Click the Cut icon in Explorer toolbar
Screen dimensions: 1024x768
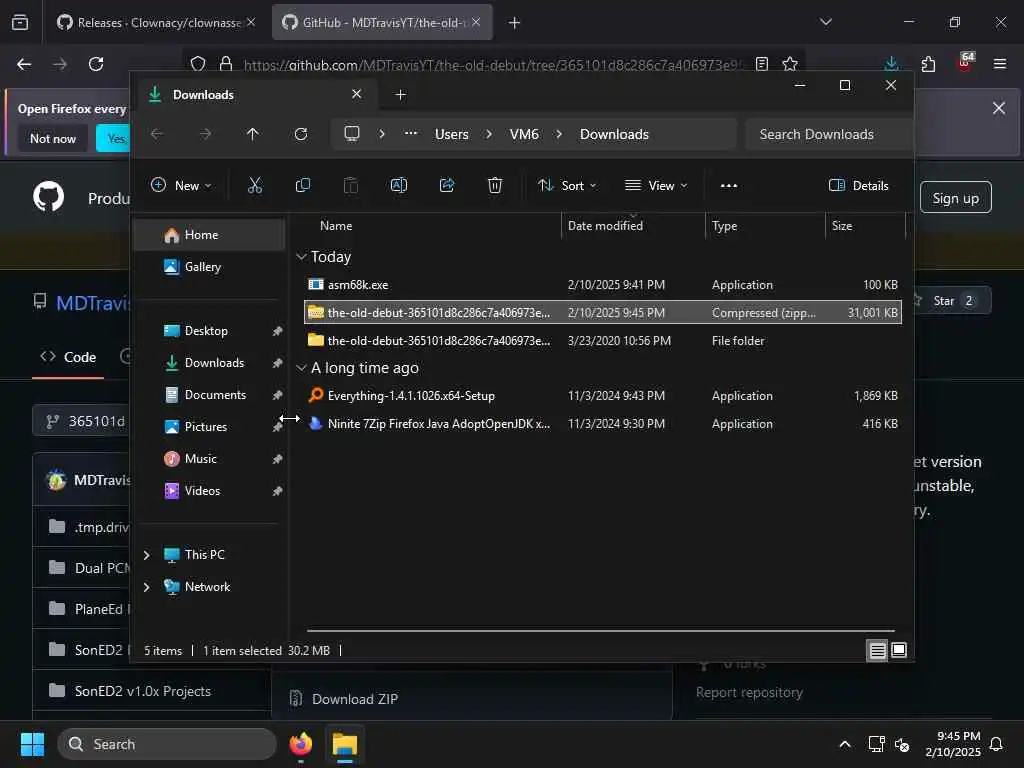[255, 185]
